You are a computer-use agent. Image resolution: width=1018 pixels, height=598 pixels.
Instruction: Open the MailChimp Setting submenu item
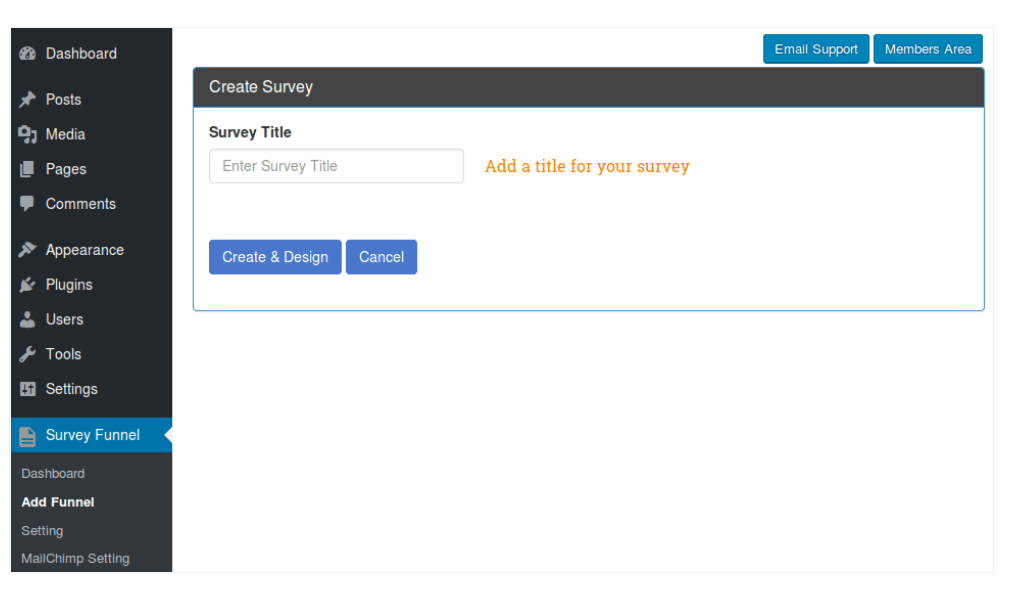[75, 558]
